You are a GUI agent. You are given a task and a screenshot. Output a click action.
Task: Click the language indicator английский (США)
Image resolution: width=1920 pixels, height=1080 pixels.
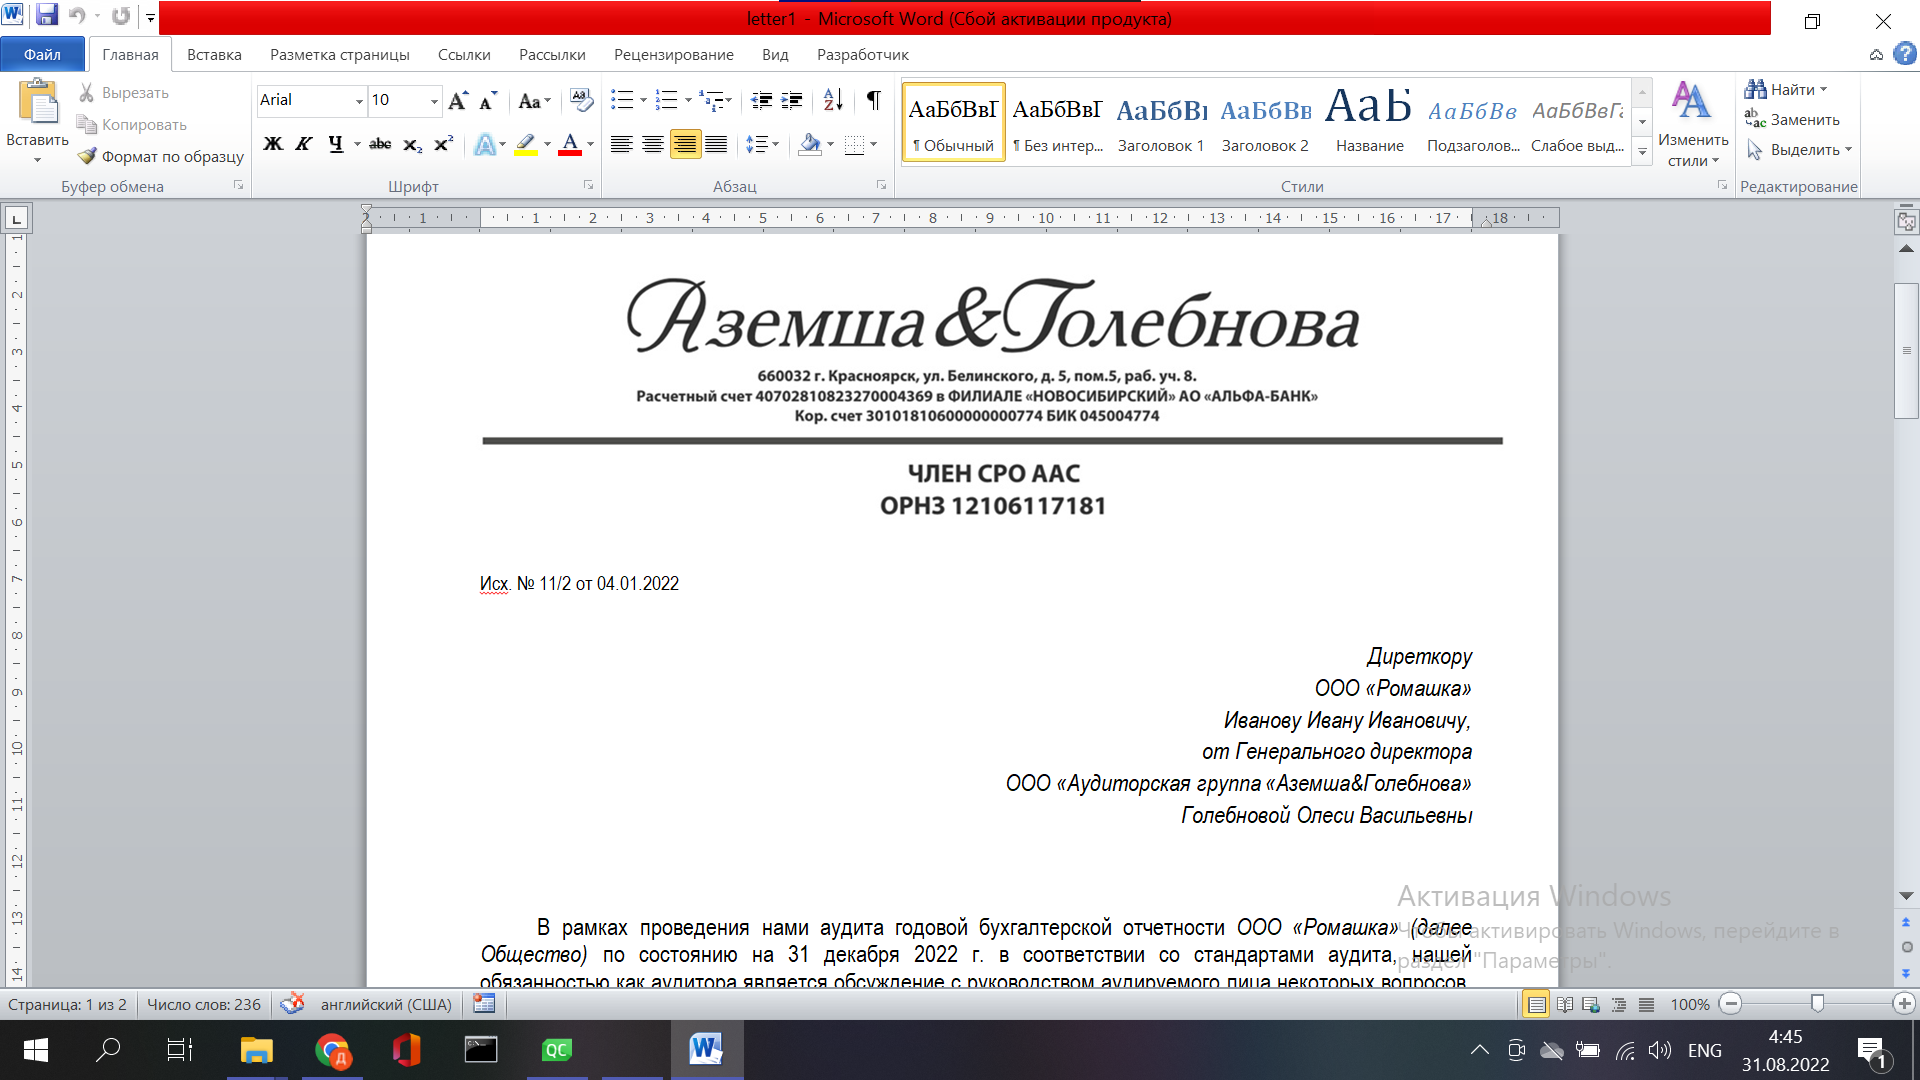coord(386,1004)
